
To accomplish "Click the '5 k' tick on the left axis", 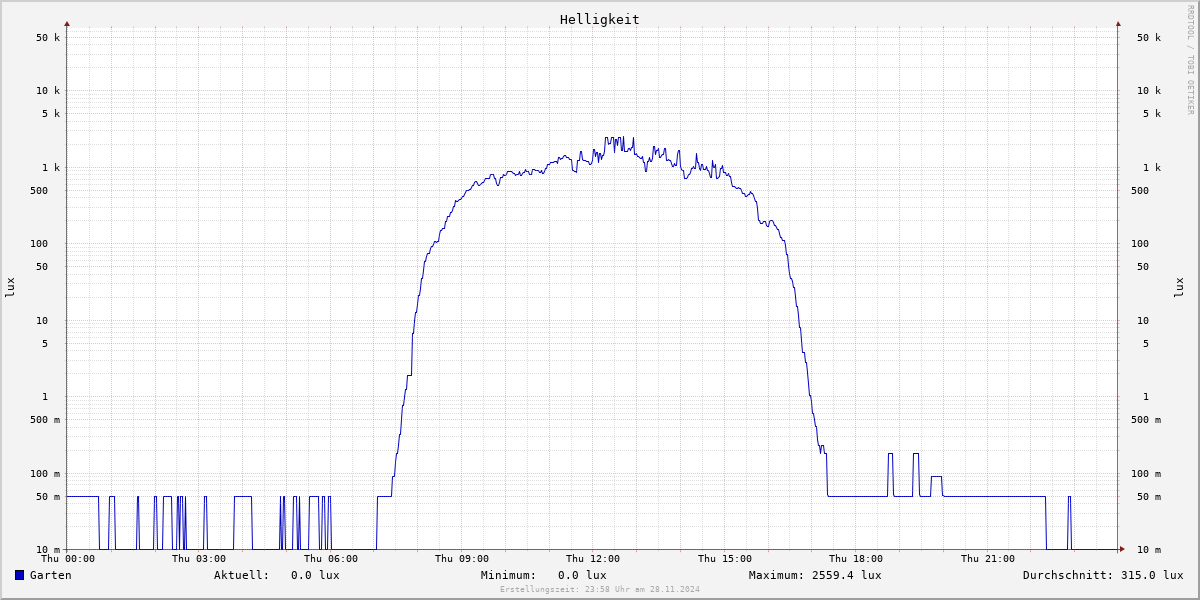I will point(51,114).
